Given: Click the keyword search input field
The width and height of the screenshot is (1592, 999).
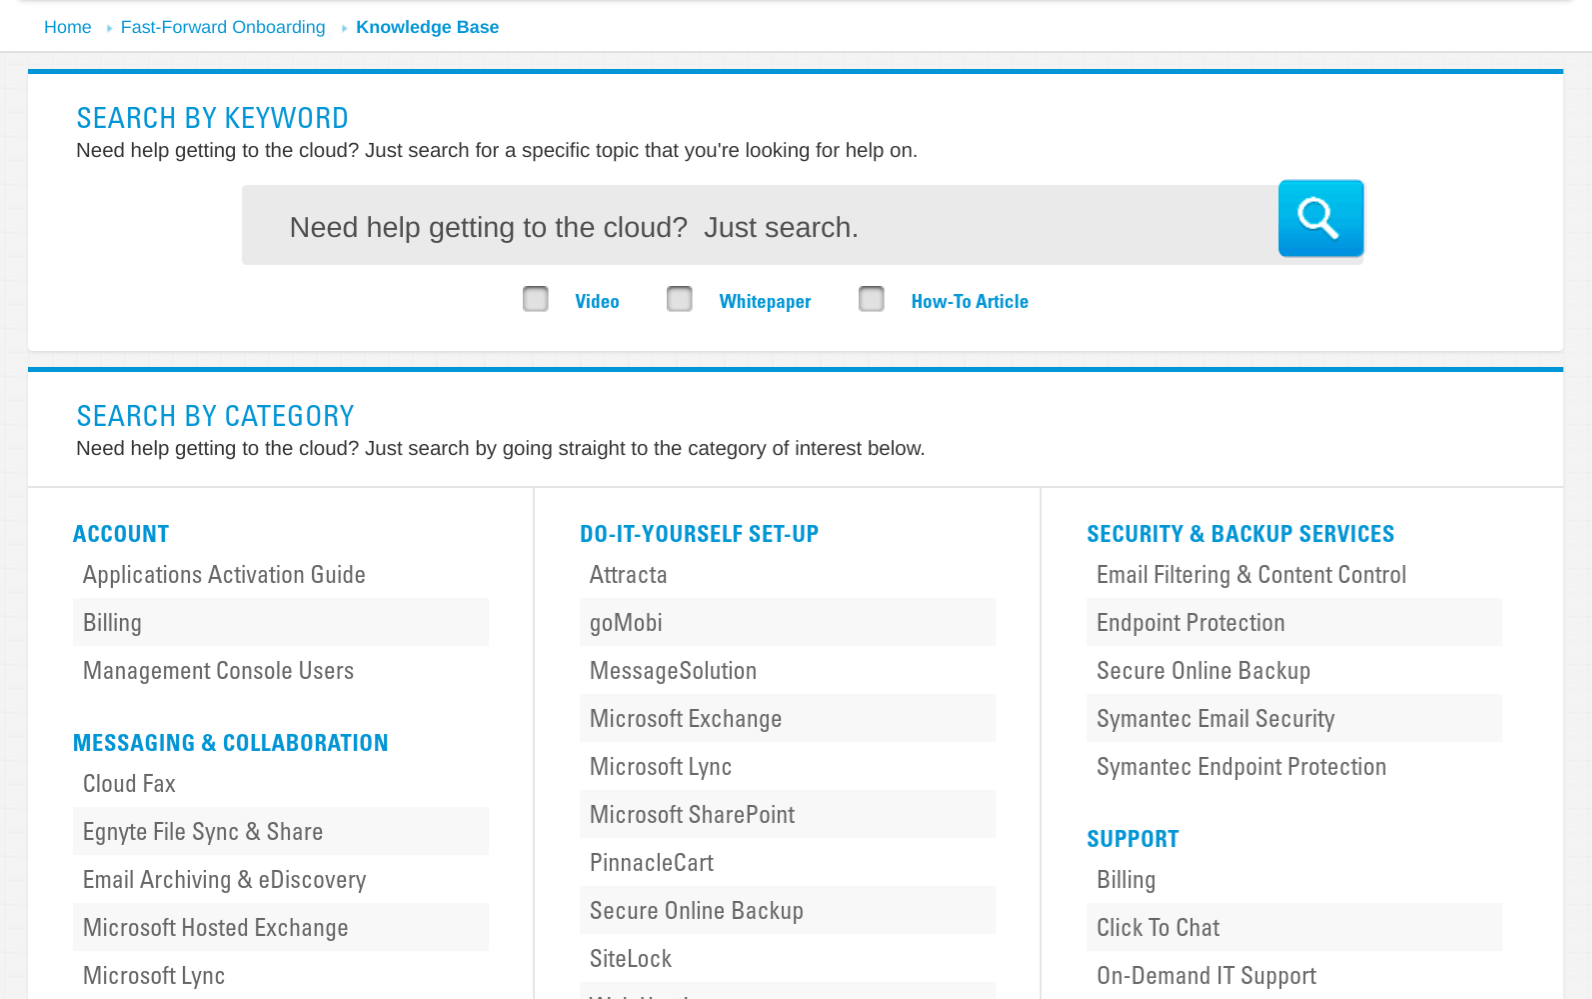Looking at the screenshot, I should (760, 226).
